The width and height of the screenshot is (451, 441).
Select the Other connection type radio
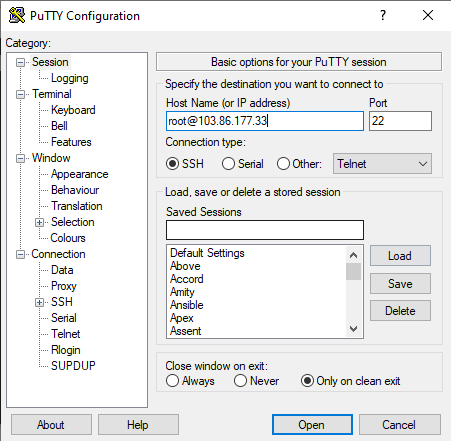point(283,164)
